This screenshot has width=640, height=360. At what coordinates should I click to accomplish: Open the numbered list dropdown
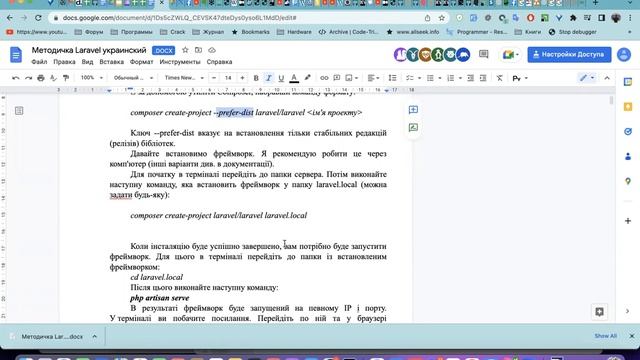pos(454,78)
